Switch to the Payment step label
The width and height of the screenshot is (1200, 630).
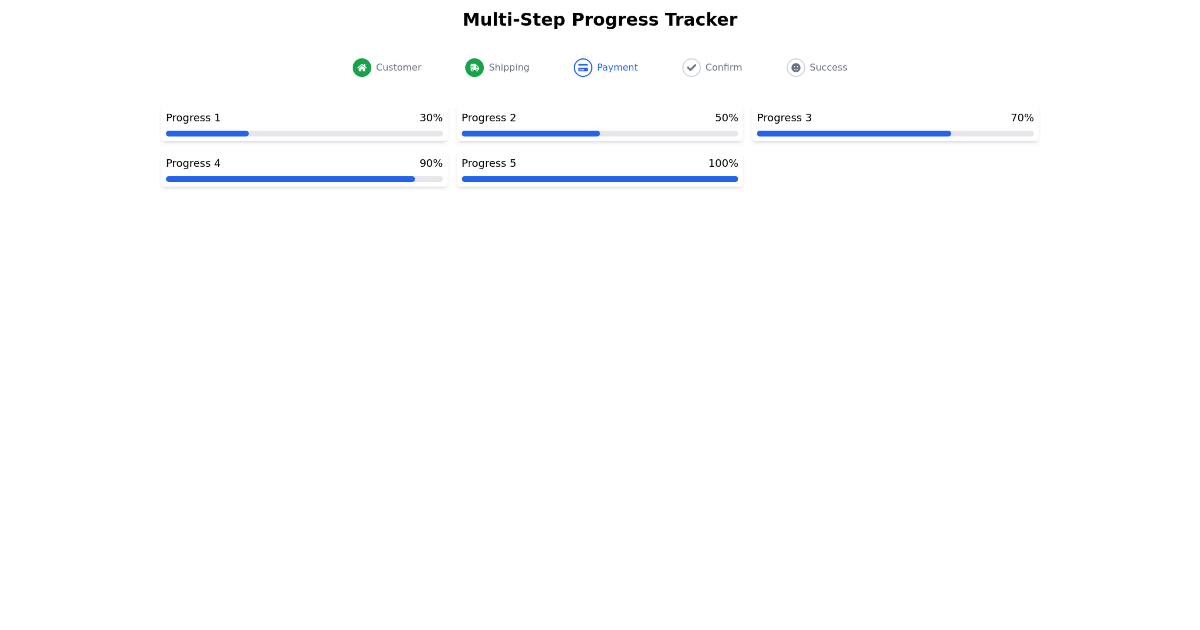coord(617,67)
